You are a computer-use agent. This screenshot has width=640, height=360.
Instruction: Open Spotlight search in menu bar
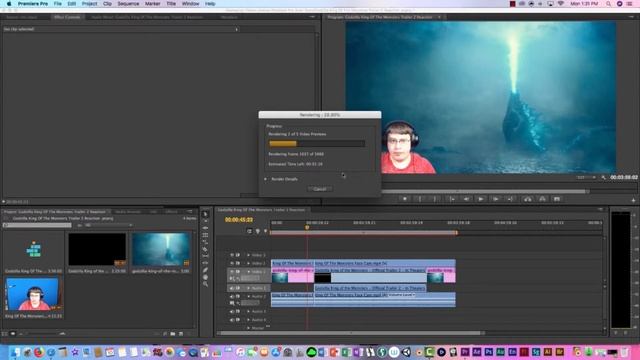[608, 4]
